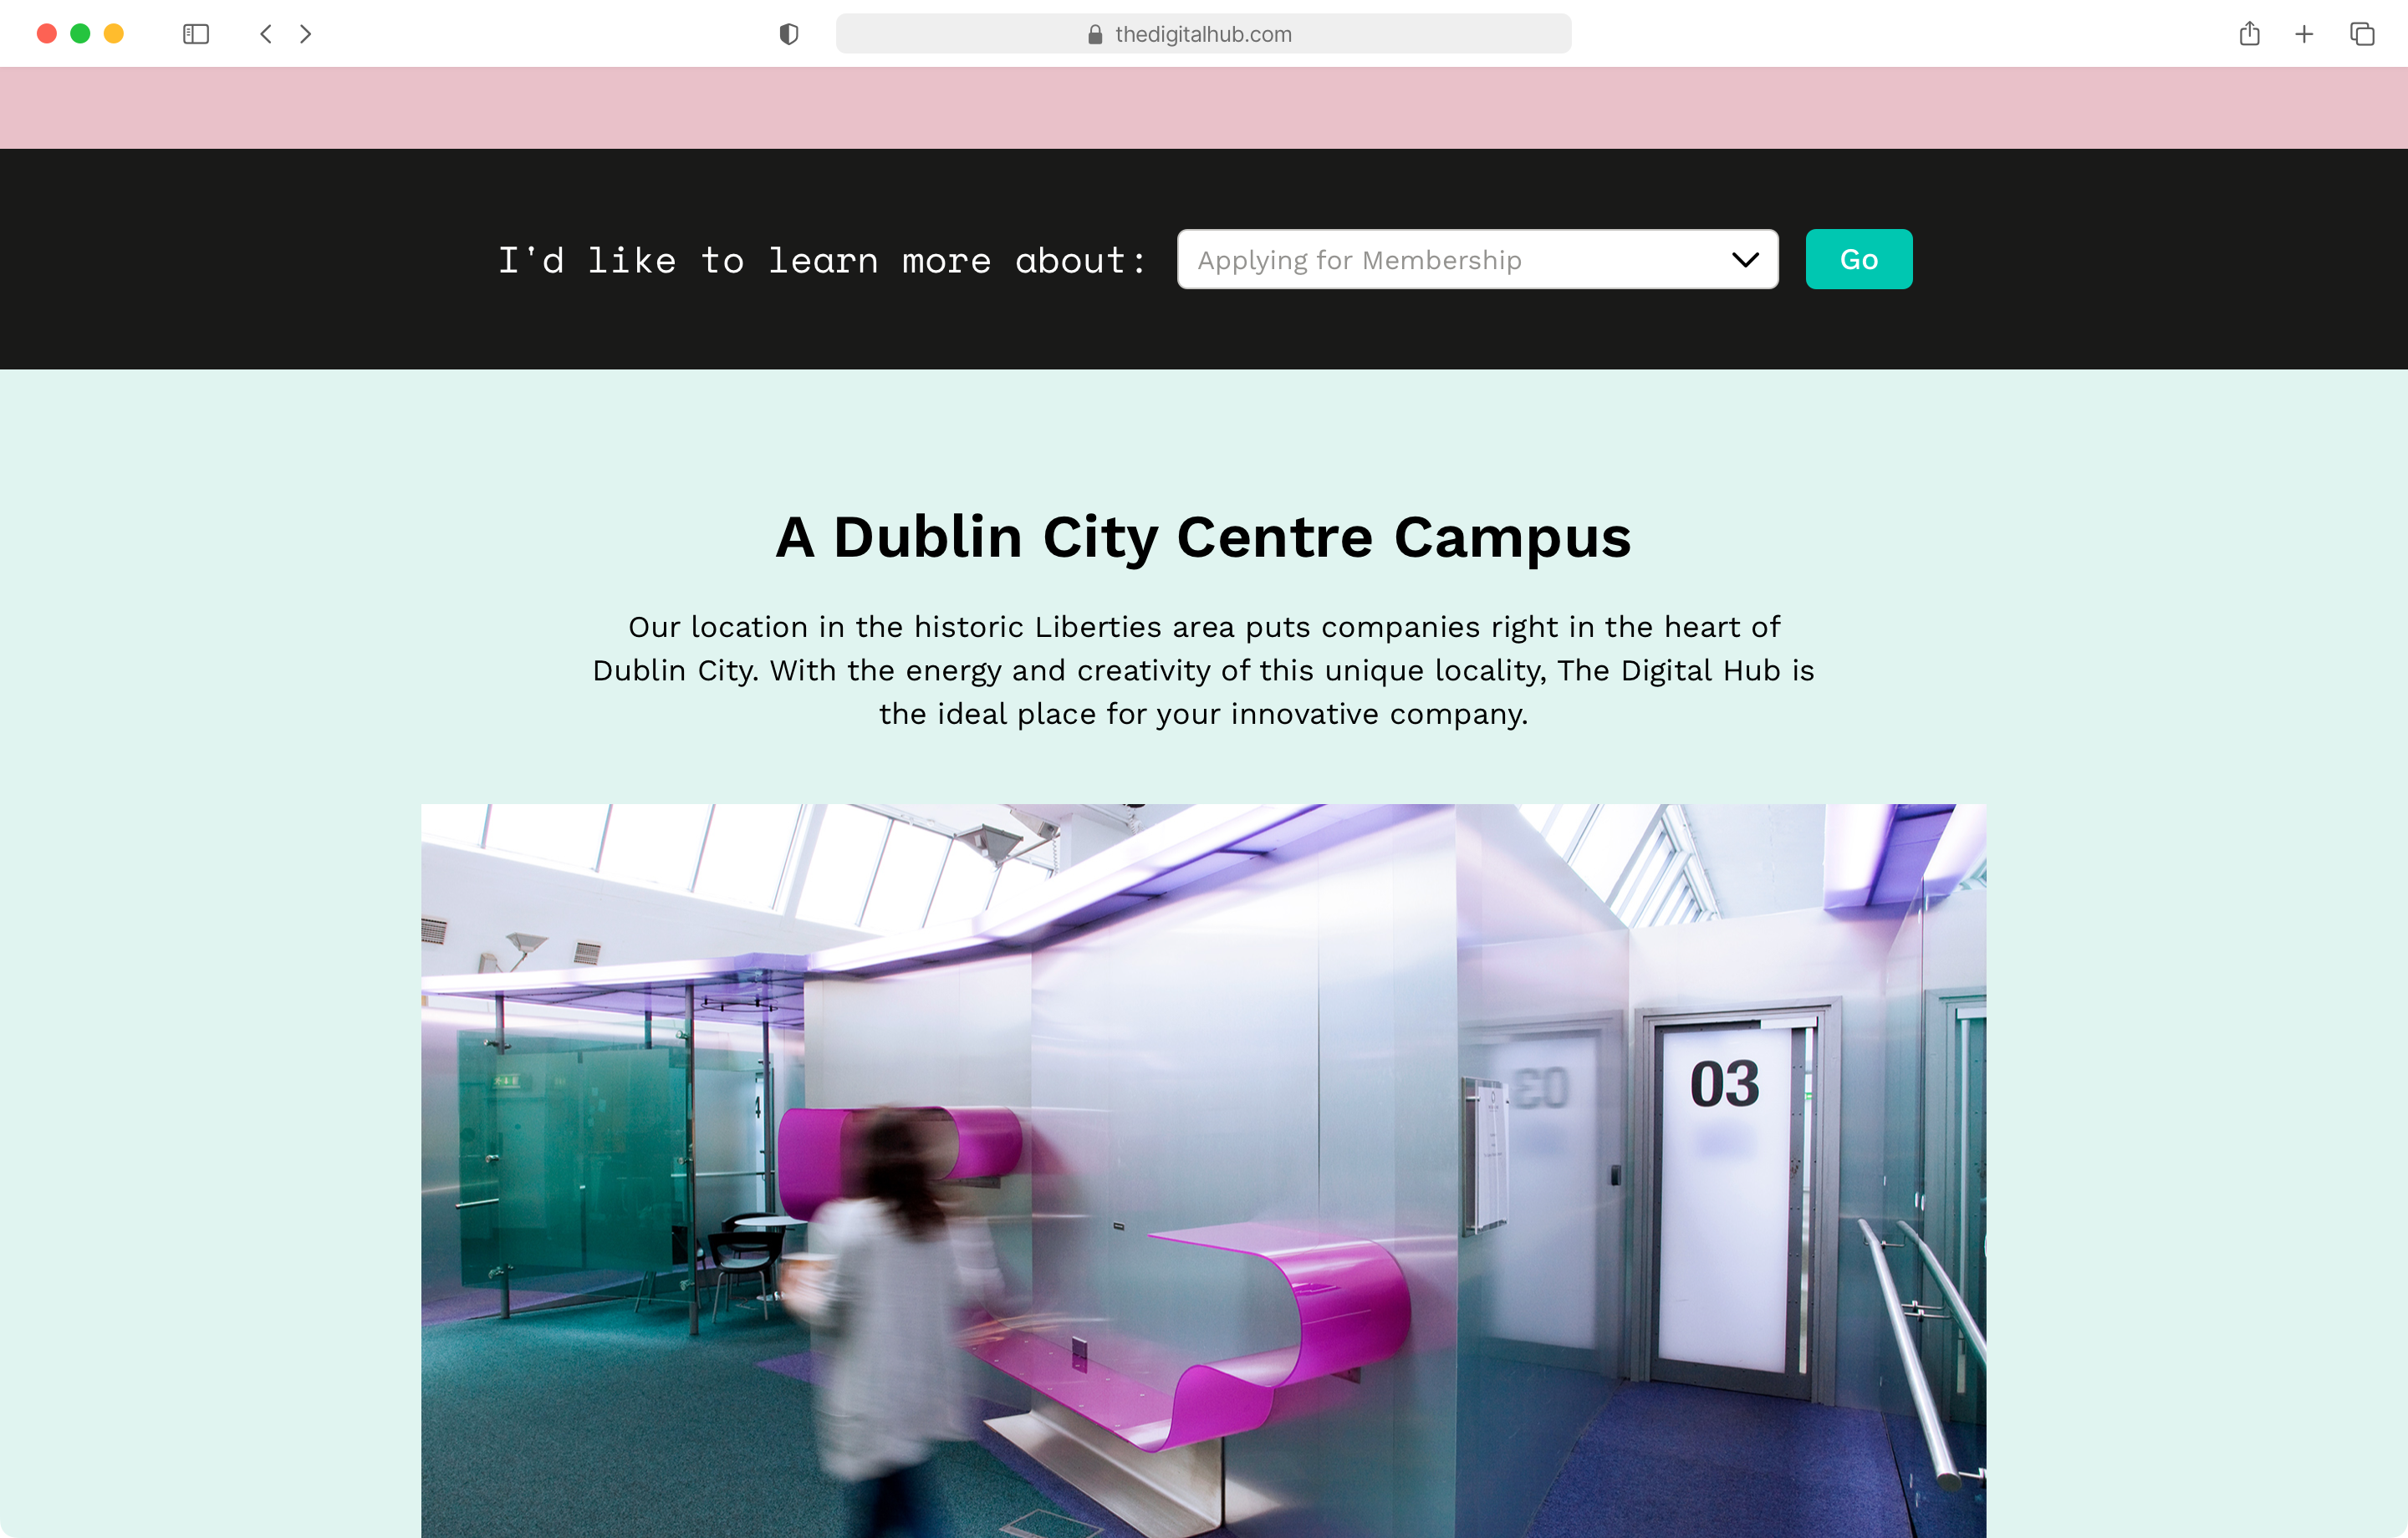Toggle the sidebar panel view
The width and height of the screenshot is (2408, 1538).
pyautogui.click(x=196, y=33)
